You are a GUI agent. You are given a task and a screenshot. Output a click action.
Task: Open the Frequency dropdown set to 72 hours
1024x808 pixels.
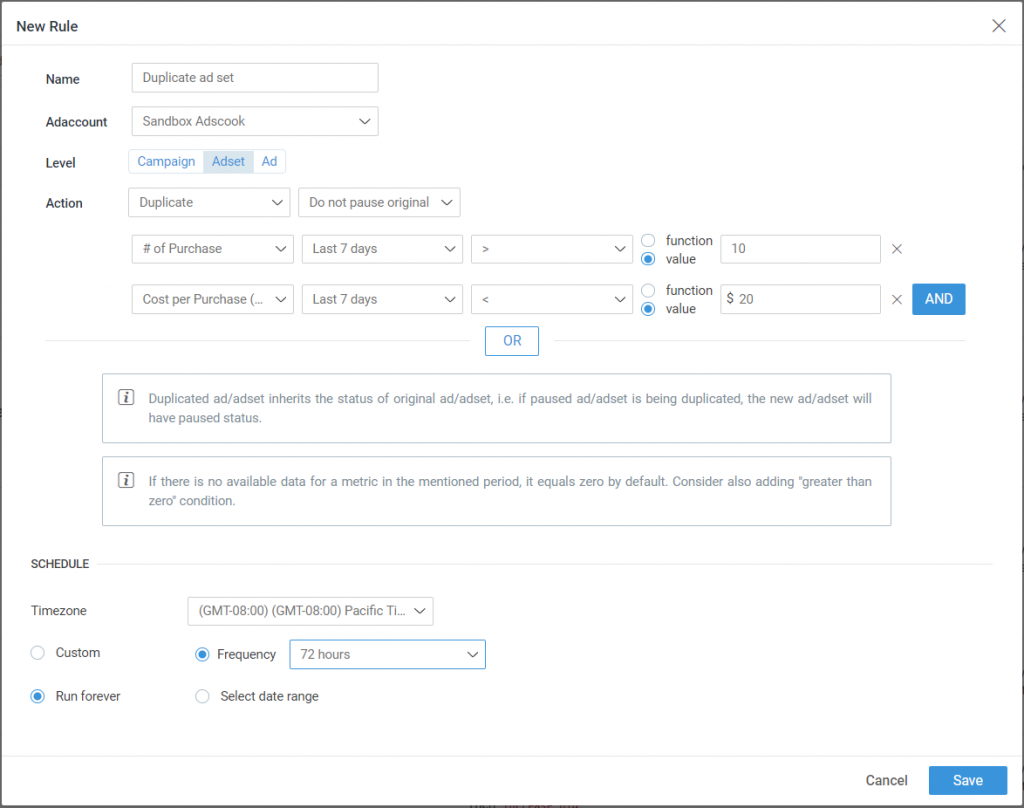pos(387,654)
